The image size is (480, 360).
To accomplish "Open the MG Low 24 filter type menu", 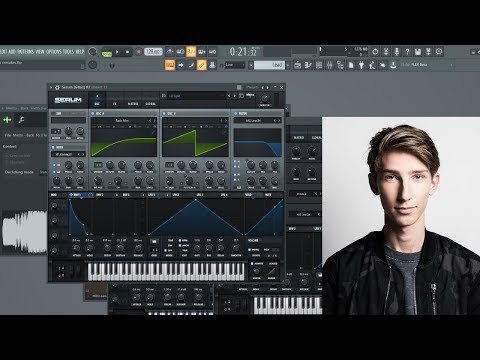I will [253, 121].
